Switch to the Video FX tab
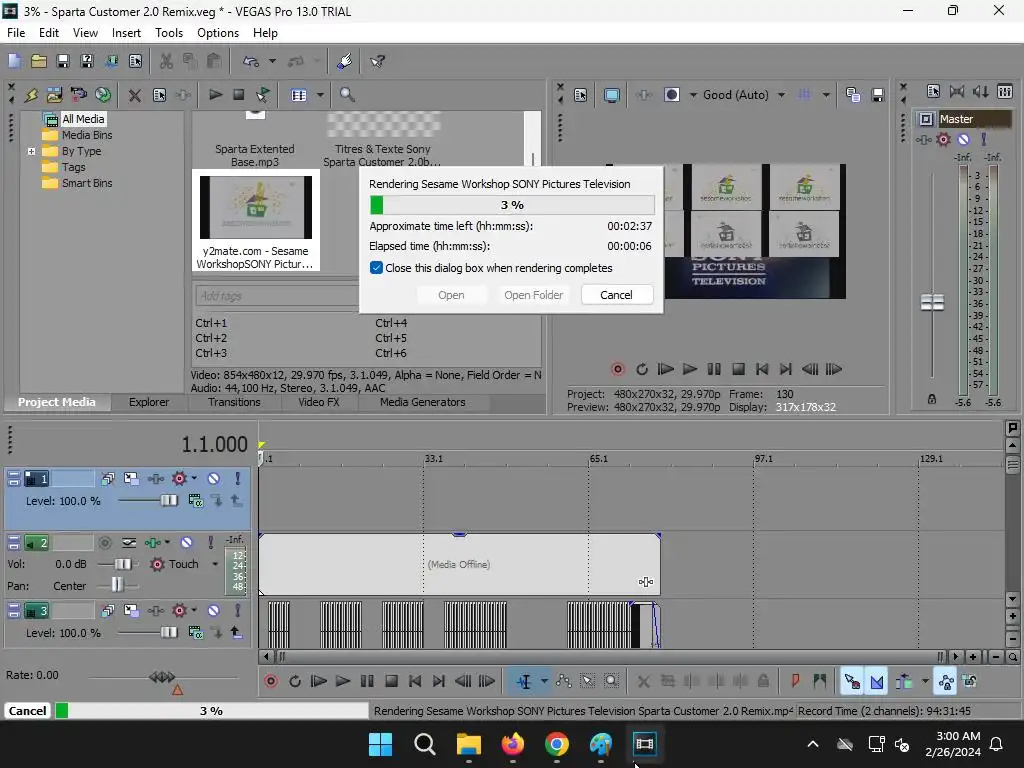The height and width of the screenshot is (768, 1024). point(319,402)
